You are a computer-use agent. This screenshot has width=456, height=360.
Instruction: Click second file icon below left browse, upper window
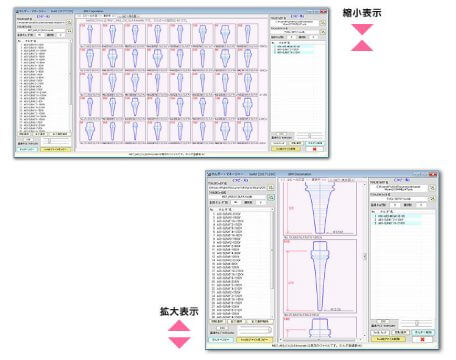pyautogui.click(x=70, y=31)
